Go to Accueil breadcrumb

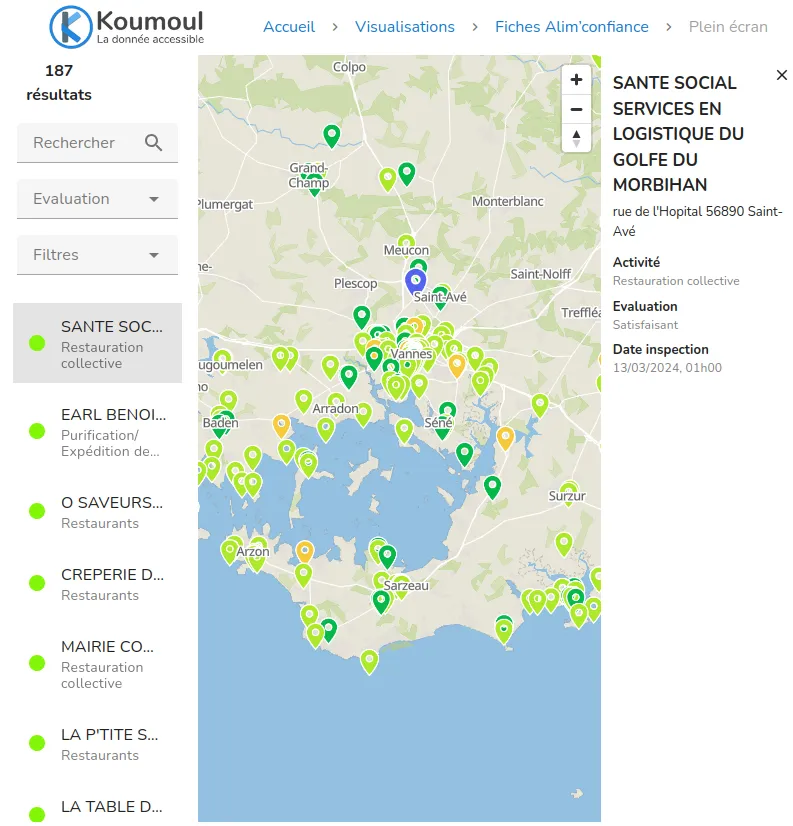289,27
